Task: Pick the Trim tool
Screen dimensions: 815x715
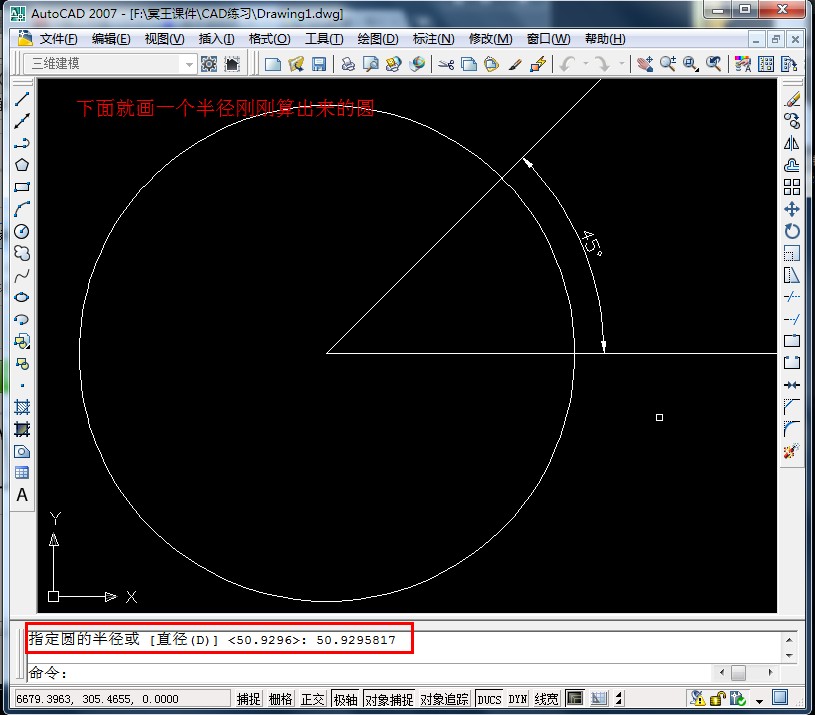Action: coord(792,297)
